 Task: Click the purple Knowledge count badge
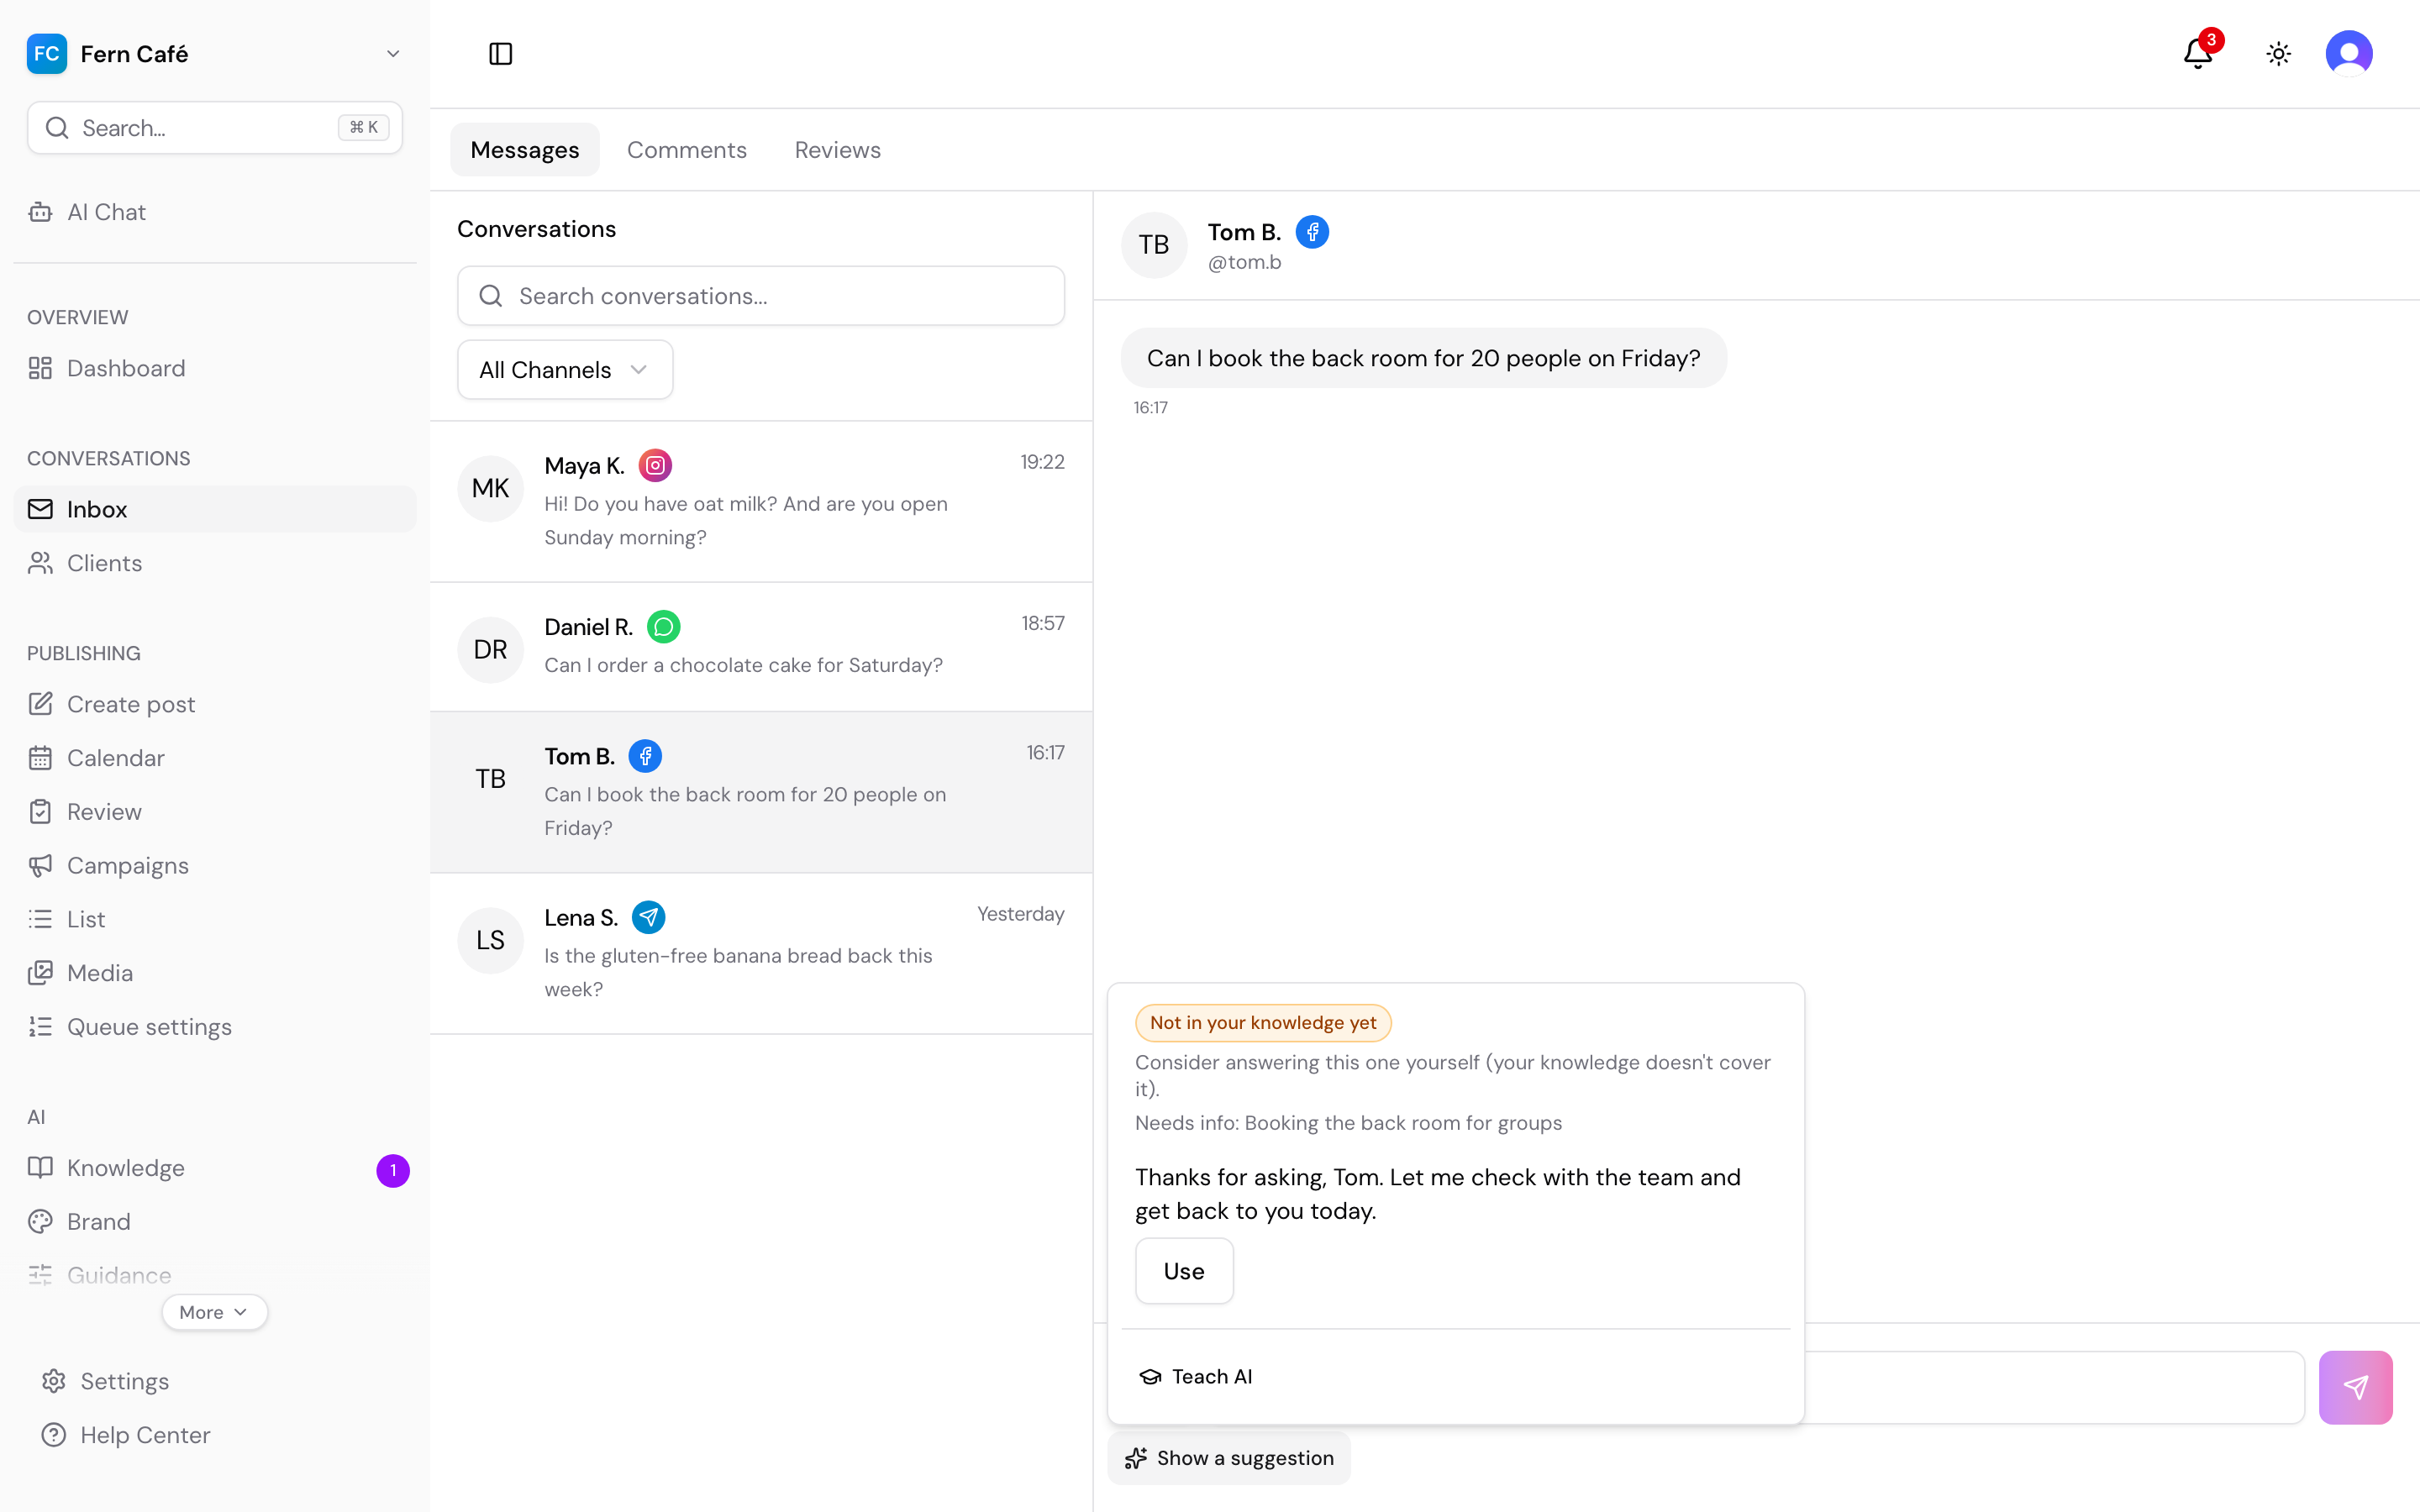point(393,1170)
